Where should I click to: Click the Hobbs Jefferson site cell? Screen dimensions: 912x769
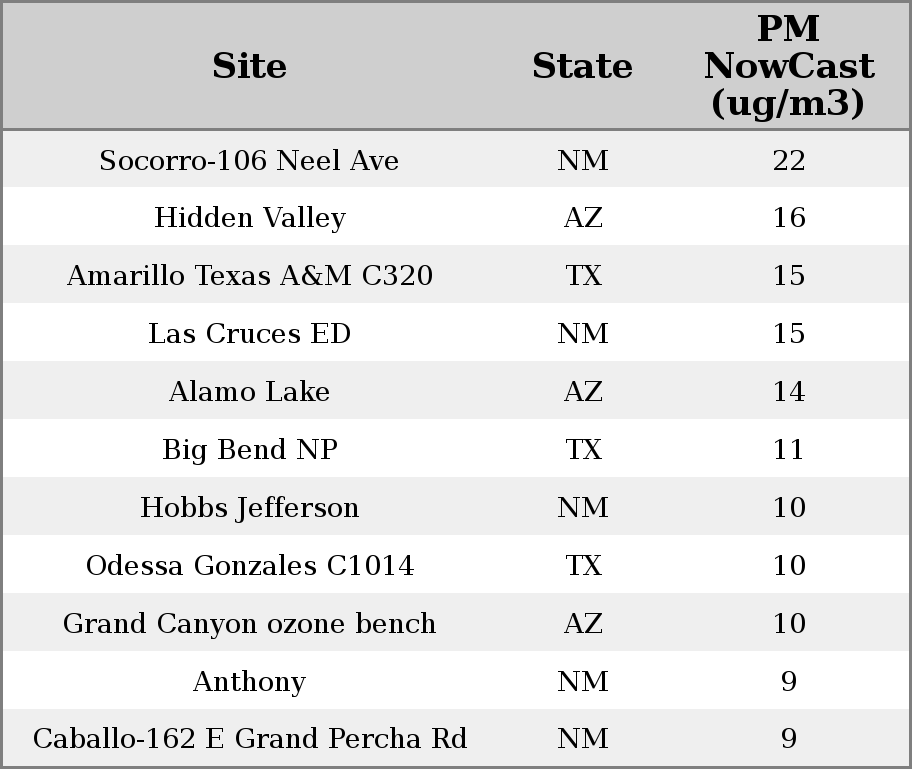[x=249, y=508]
